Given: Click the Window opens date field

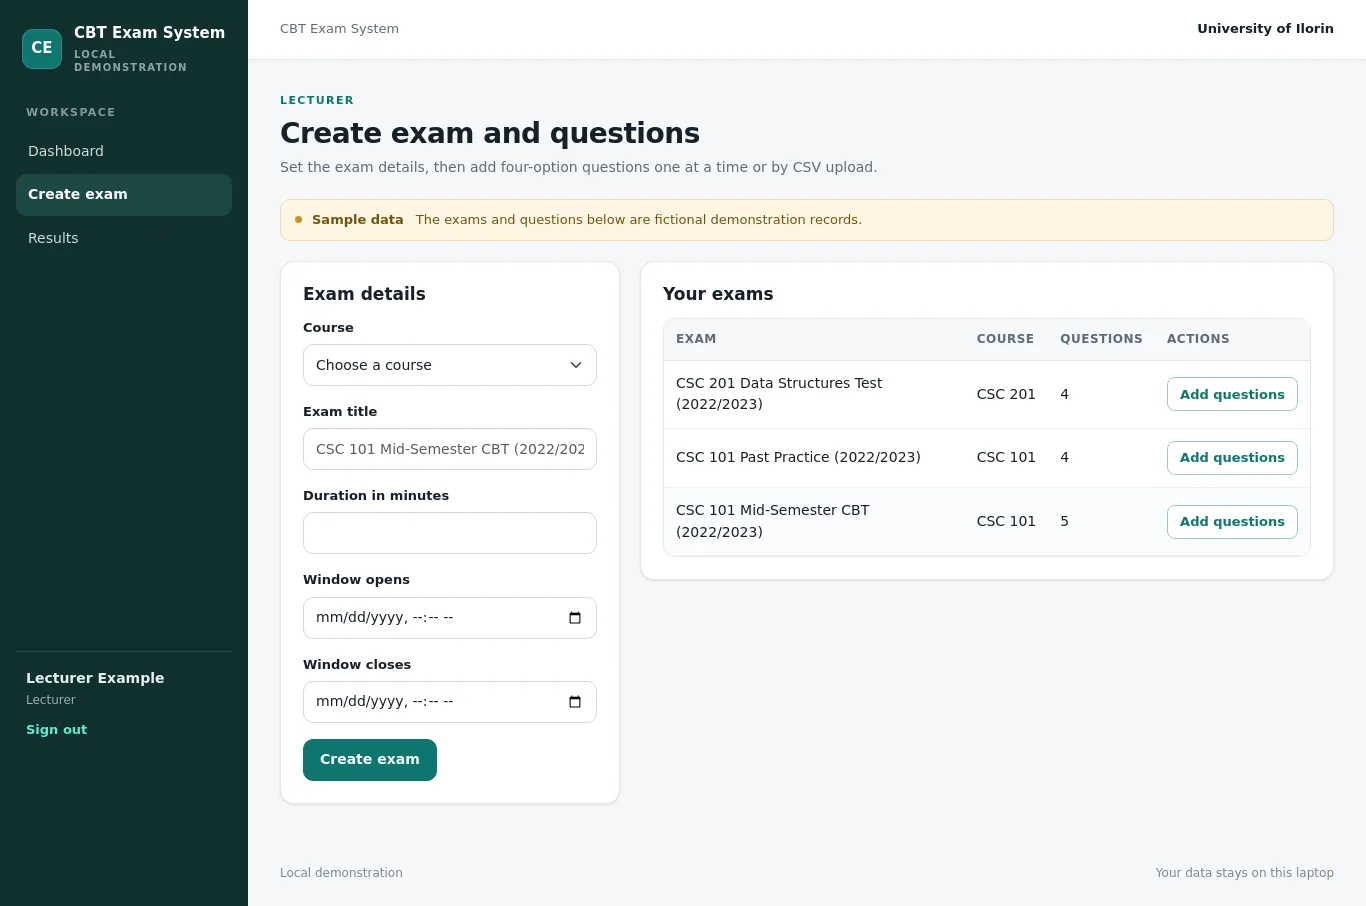Looking at the screenshot, I should tap(450, 618).
